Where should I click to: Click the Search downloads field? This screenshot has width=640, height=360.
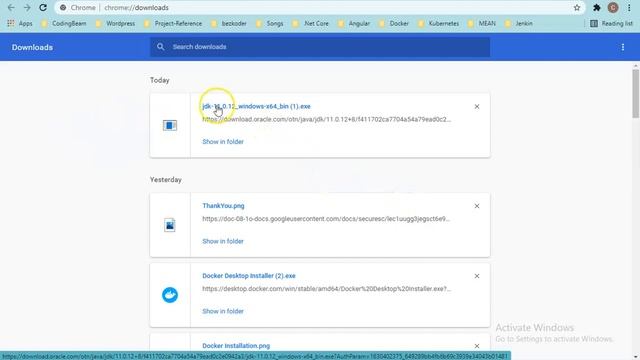coord(320,47)
